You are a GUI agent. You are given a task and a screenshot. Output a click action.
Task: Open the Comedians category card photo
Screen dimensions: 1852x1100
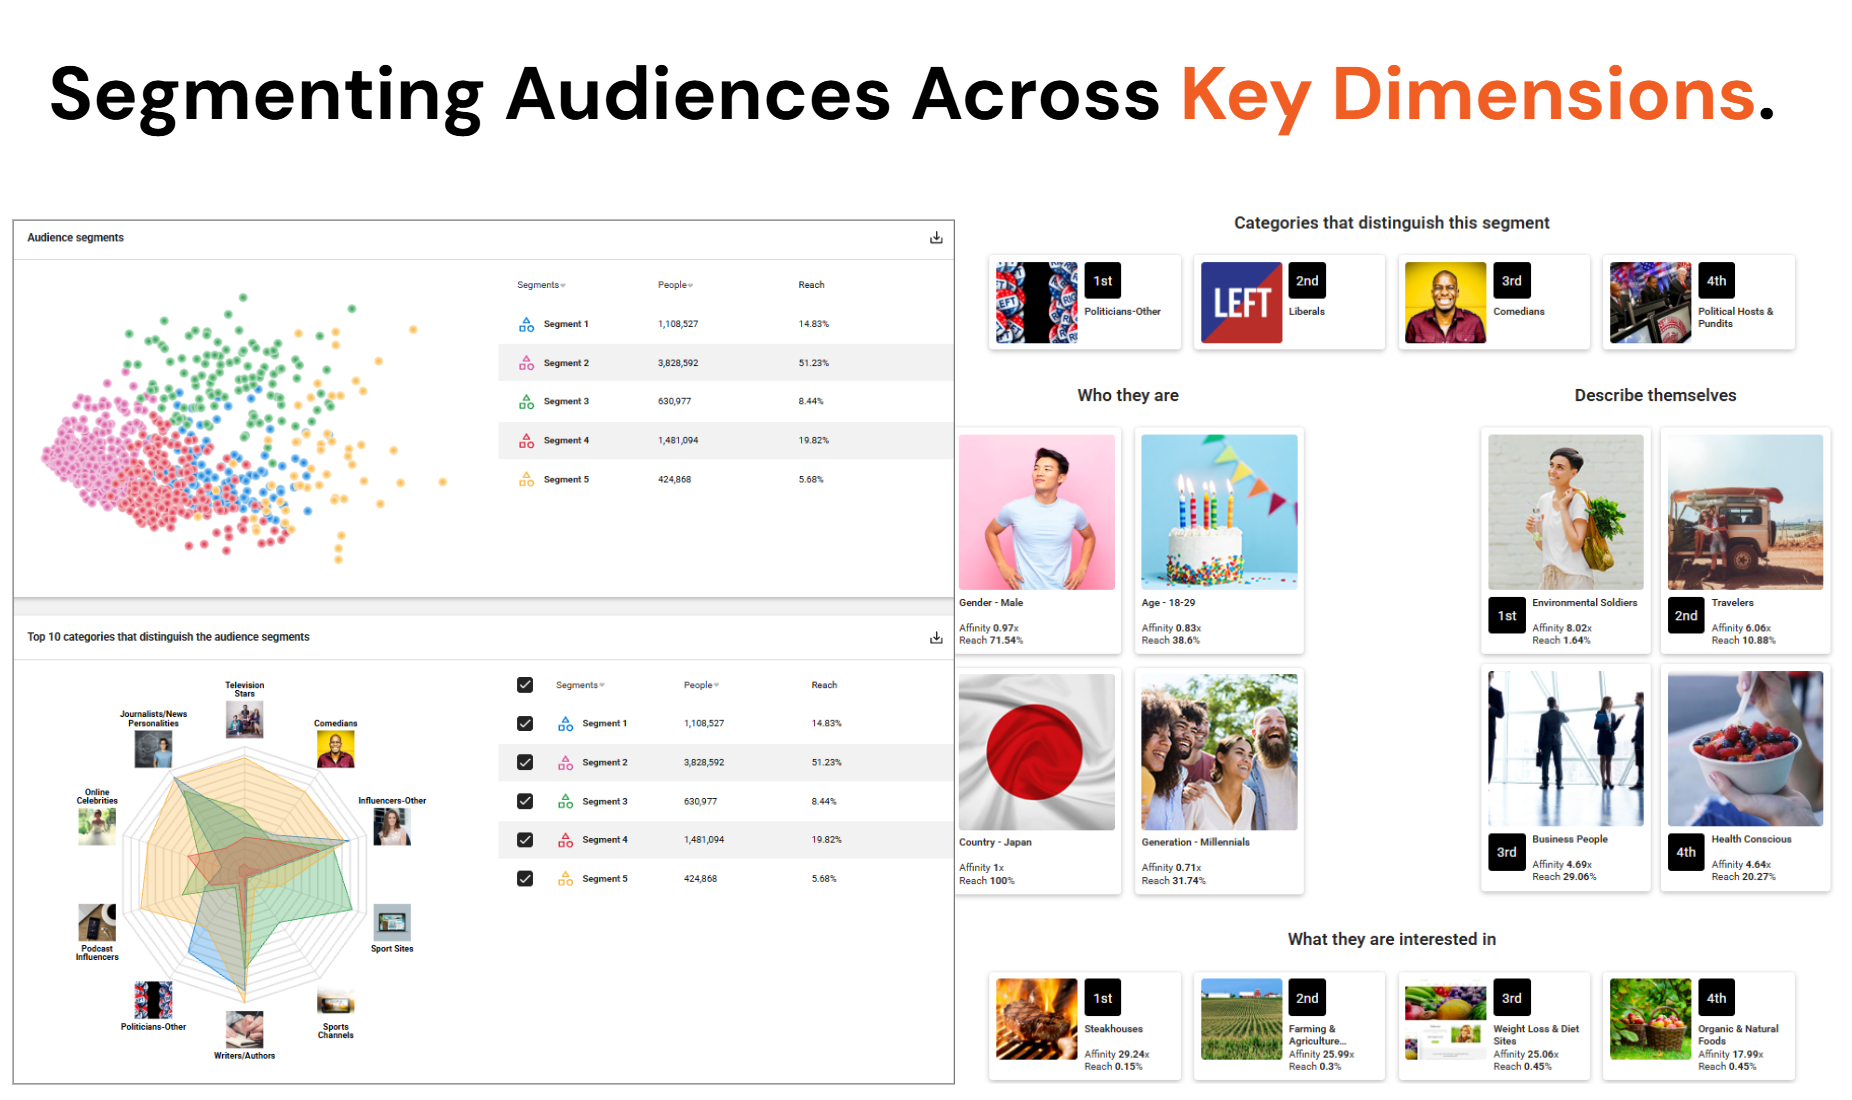[x=1445, y=303]
